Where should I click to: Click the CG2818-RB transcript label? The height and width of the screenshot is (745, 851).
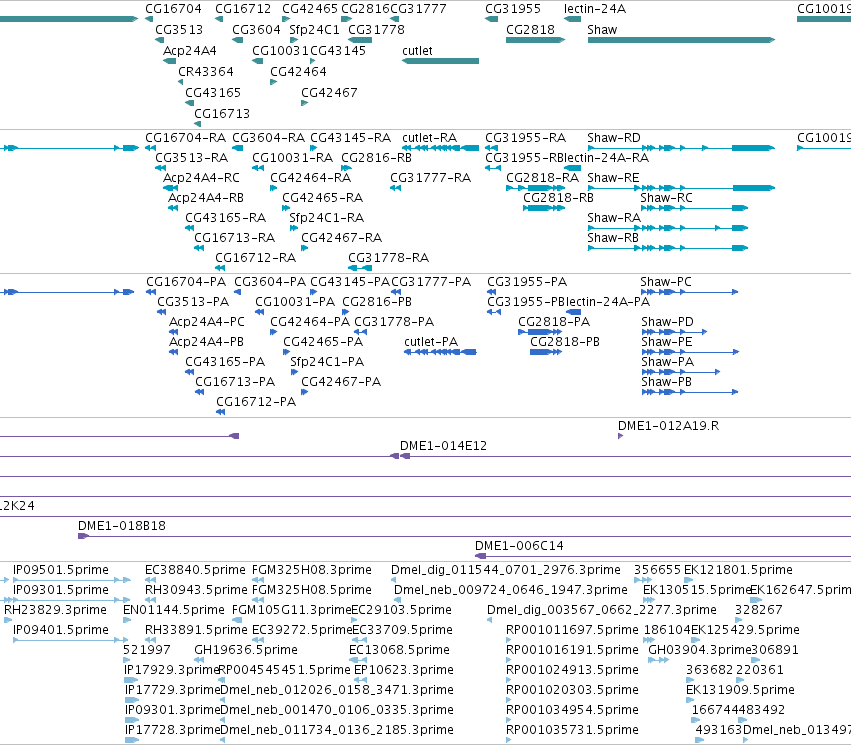558,198
